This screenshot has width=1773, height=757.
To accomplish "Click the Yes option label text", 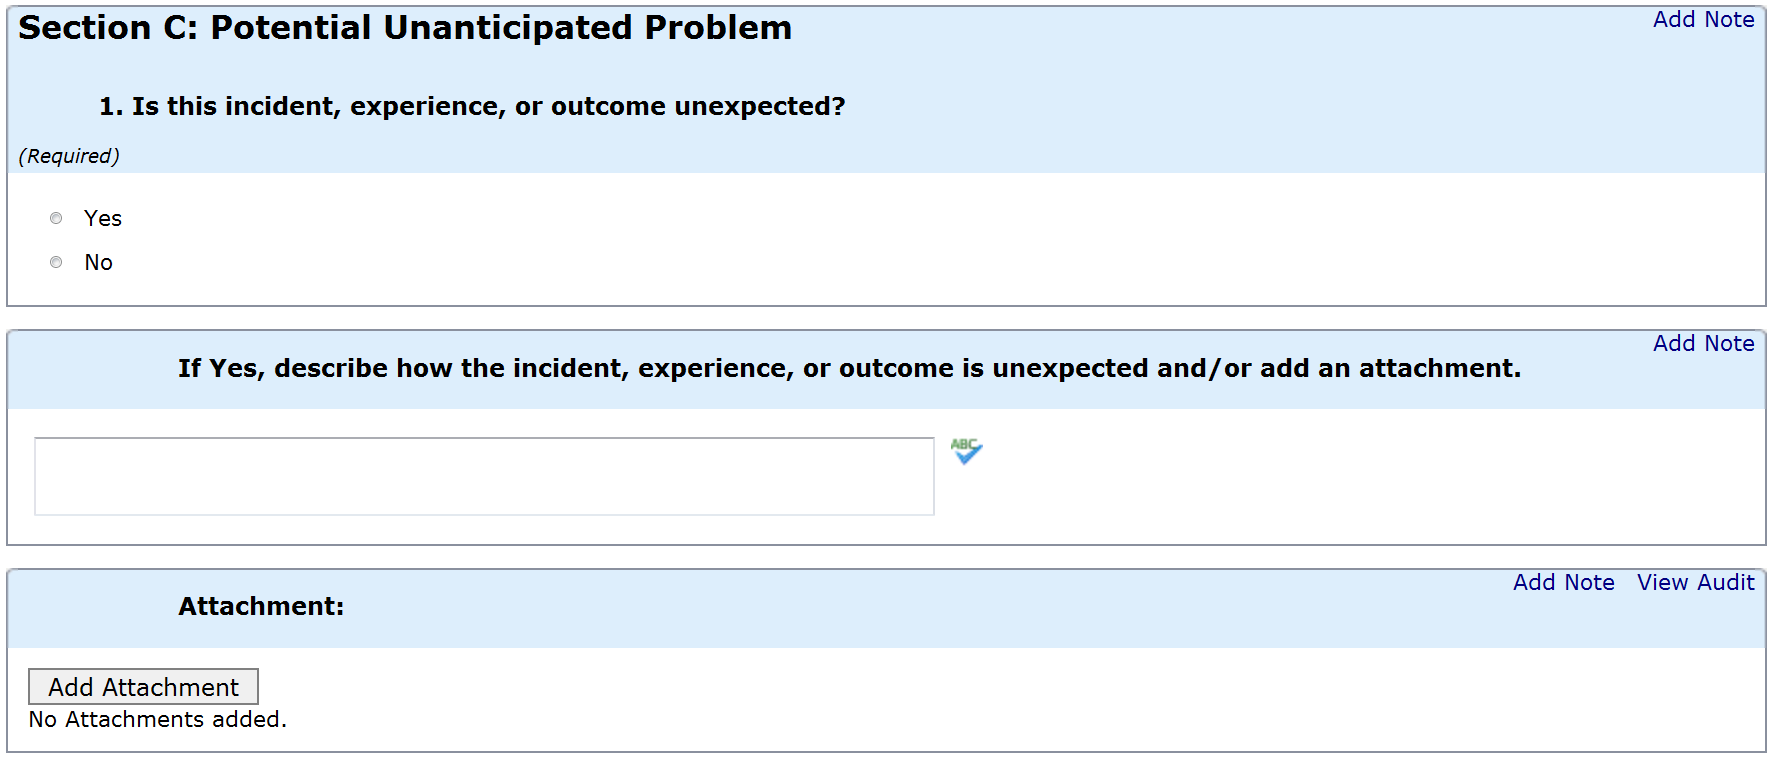I will point(103,218).
